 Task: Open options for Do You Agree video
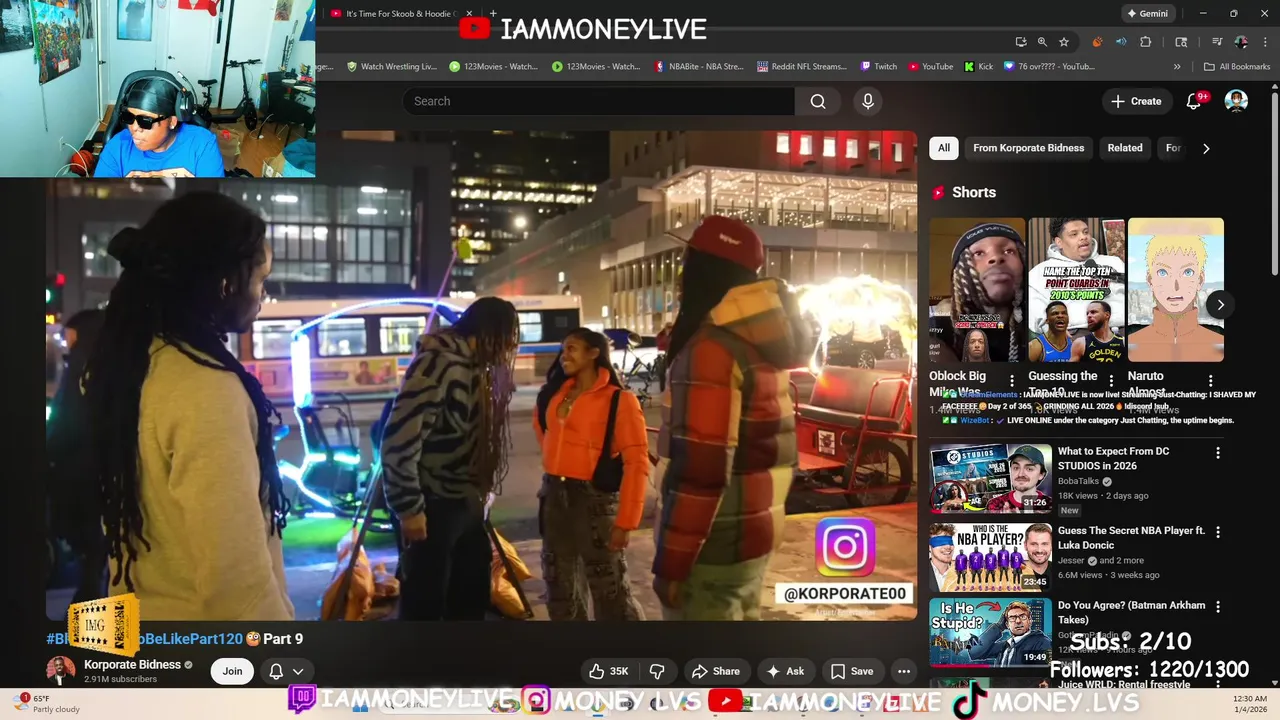click(1218, 607)
